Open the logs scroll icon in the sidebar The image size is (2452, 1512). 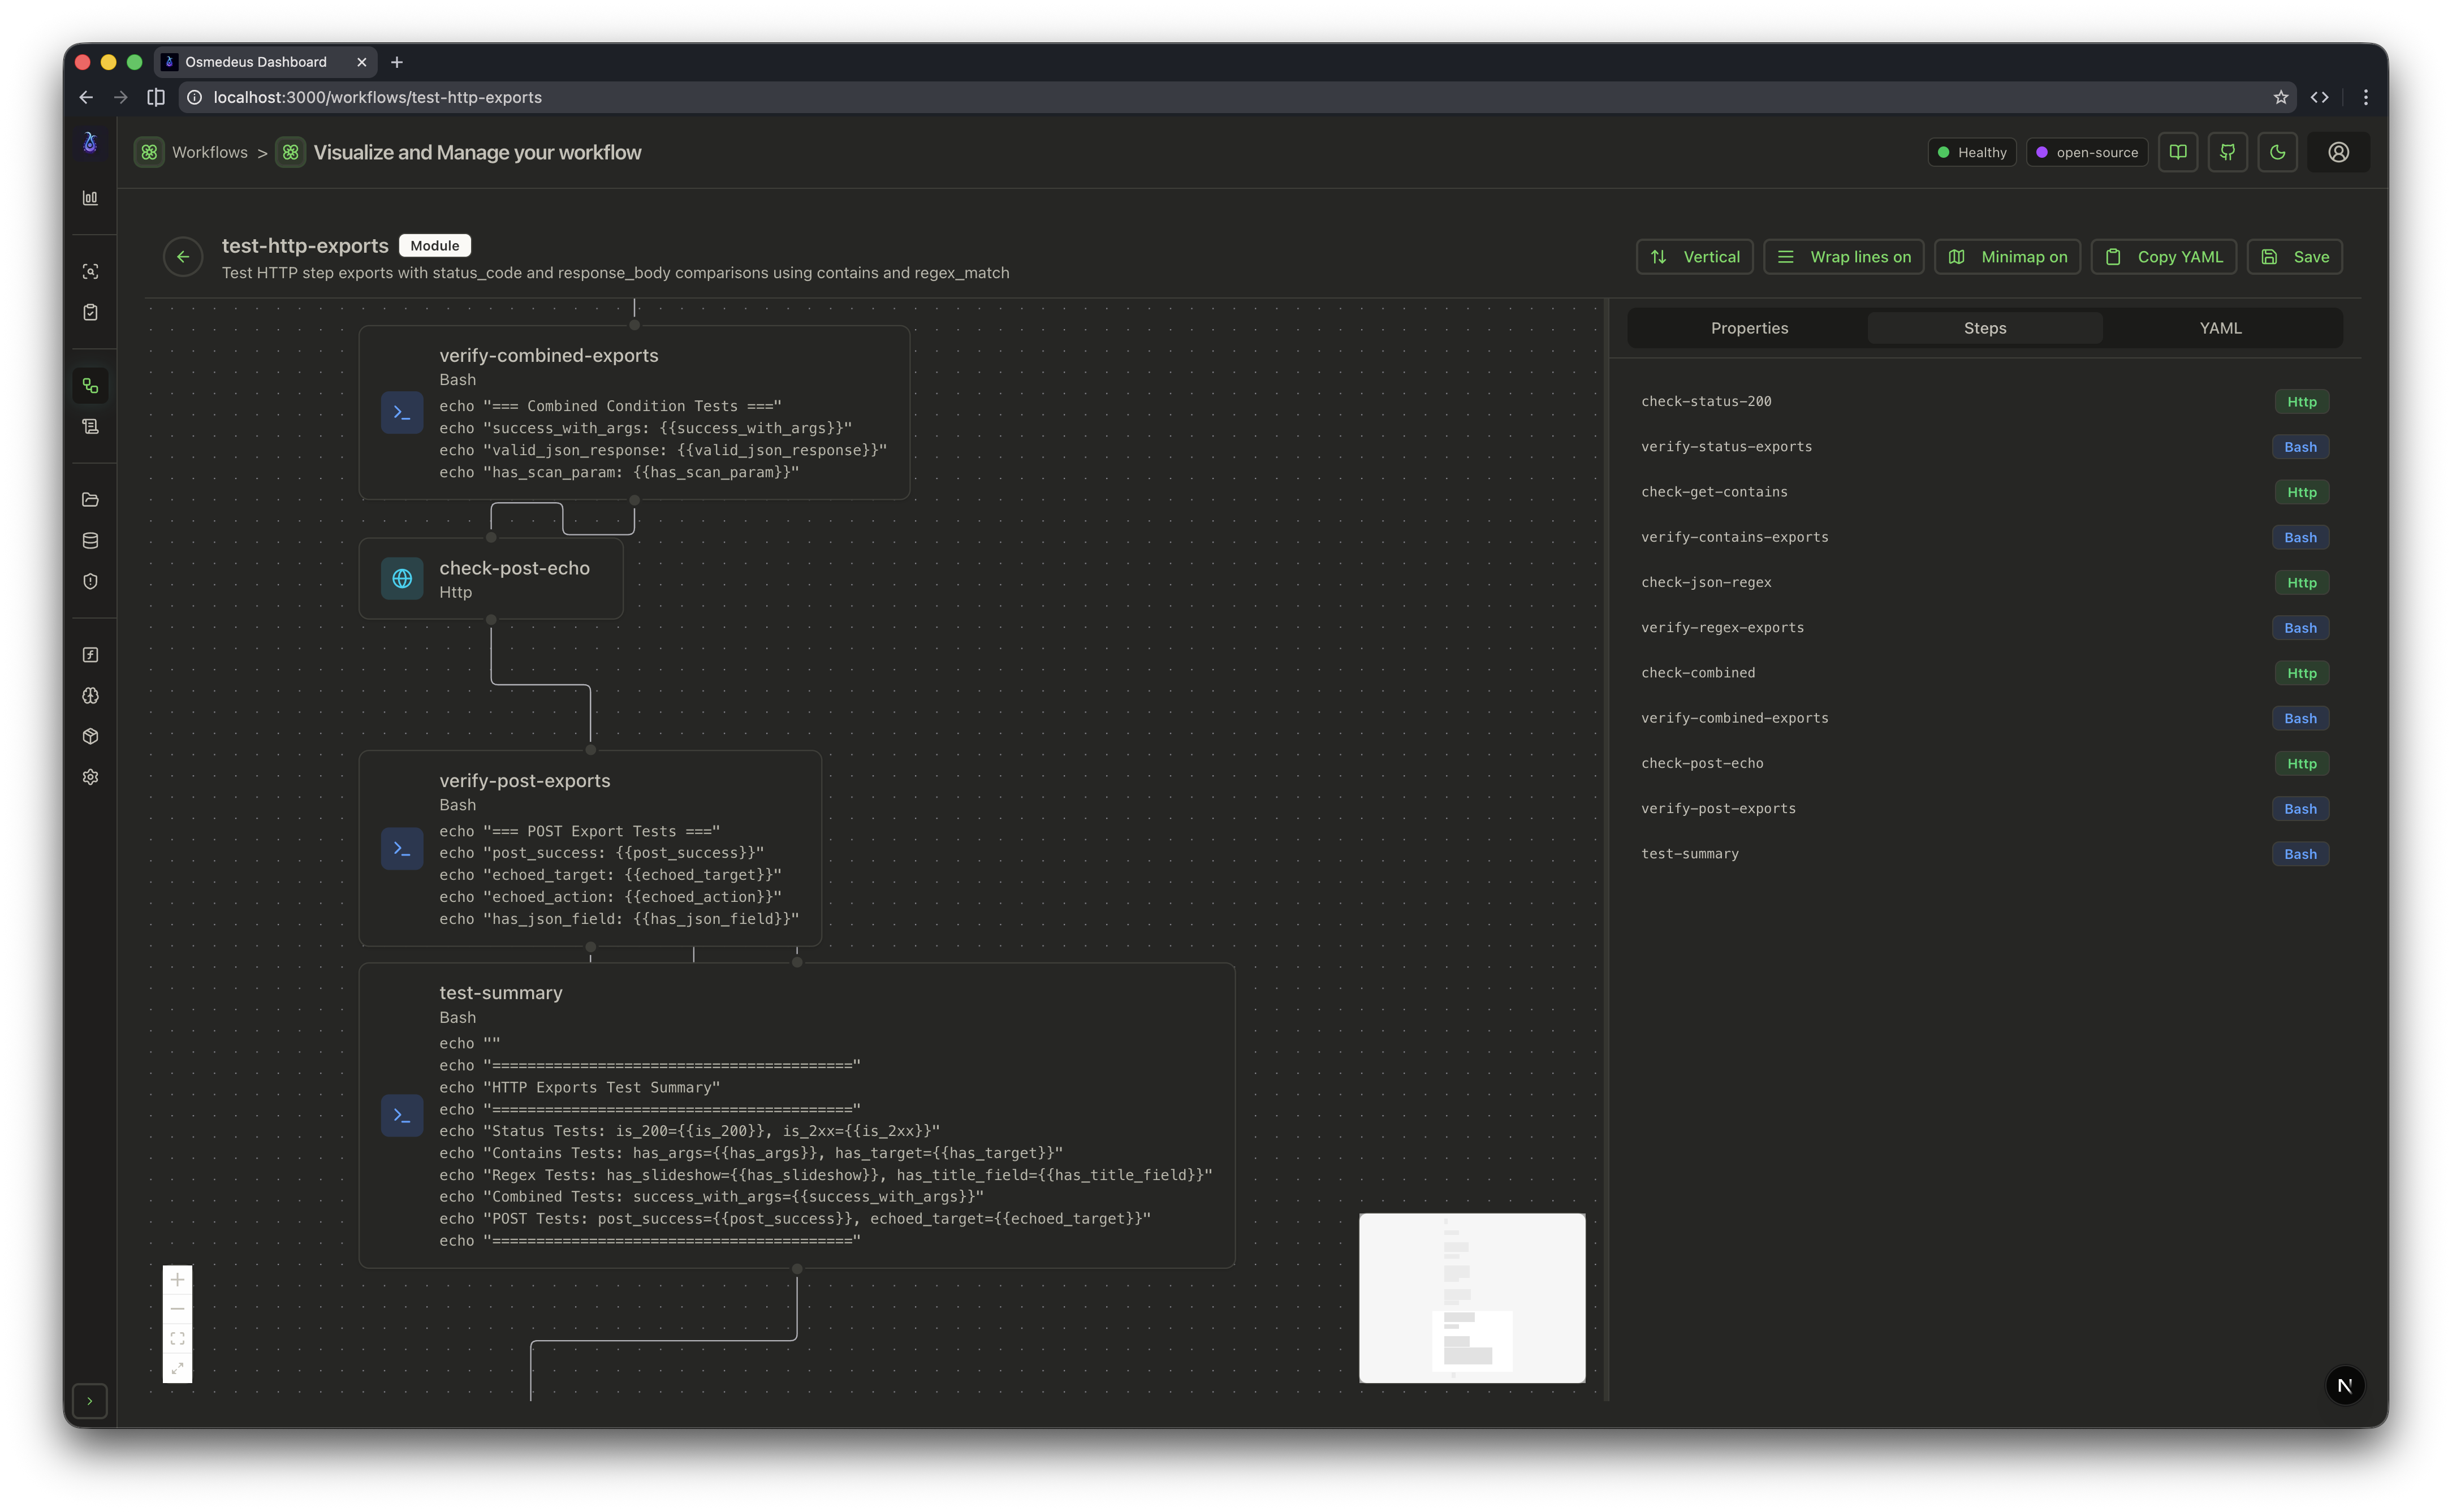[91, 425]
